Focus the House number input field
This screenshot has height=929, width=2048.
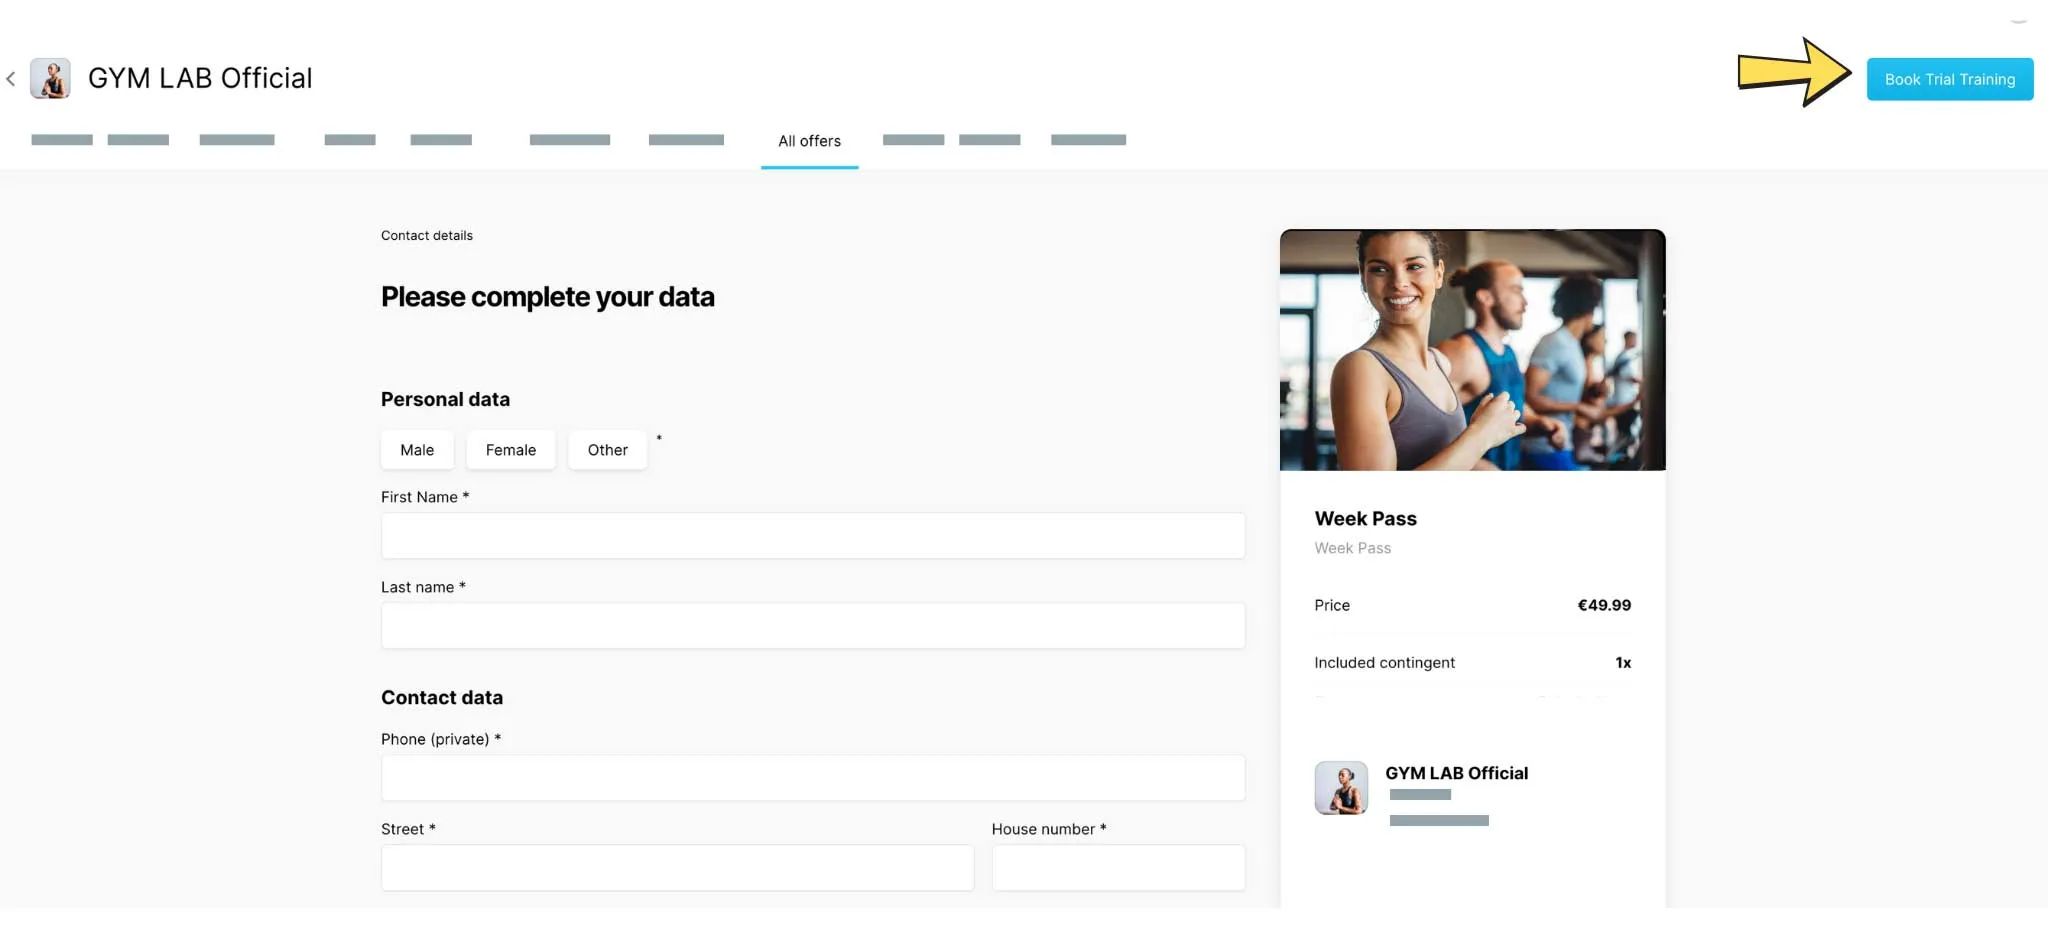[x=1118, y=868]
